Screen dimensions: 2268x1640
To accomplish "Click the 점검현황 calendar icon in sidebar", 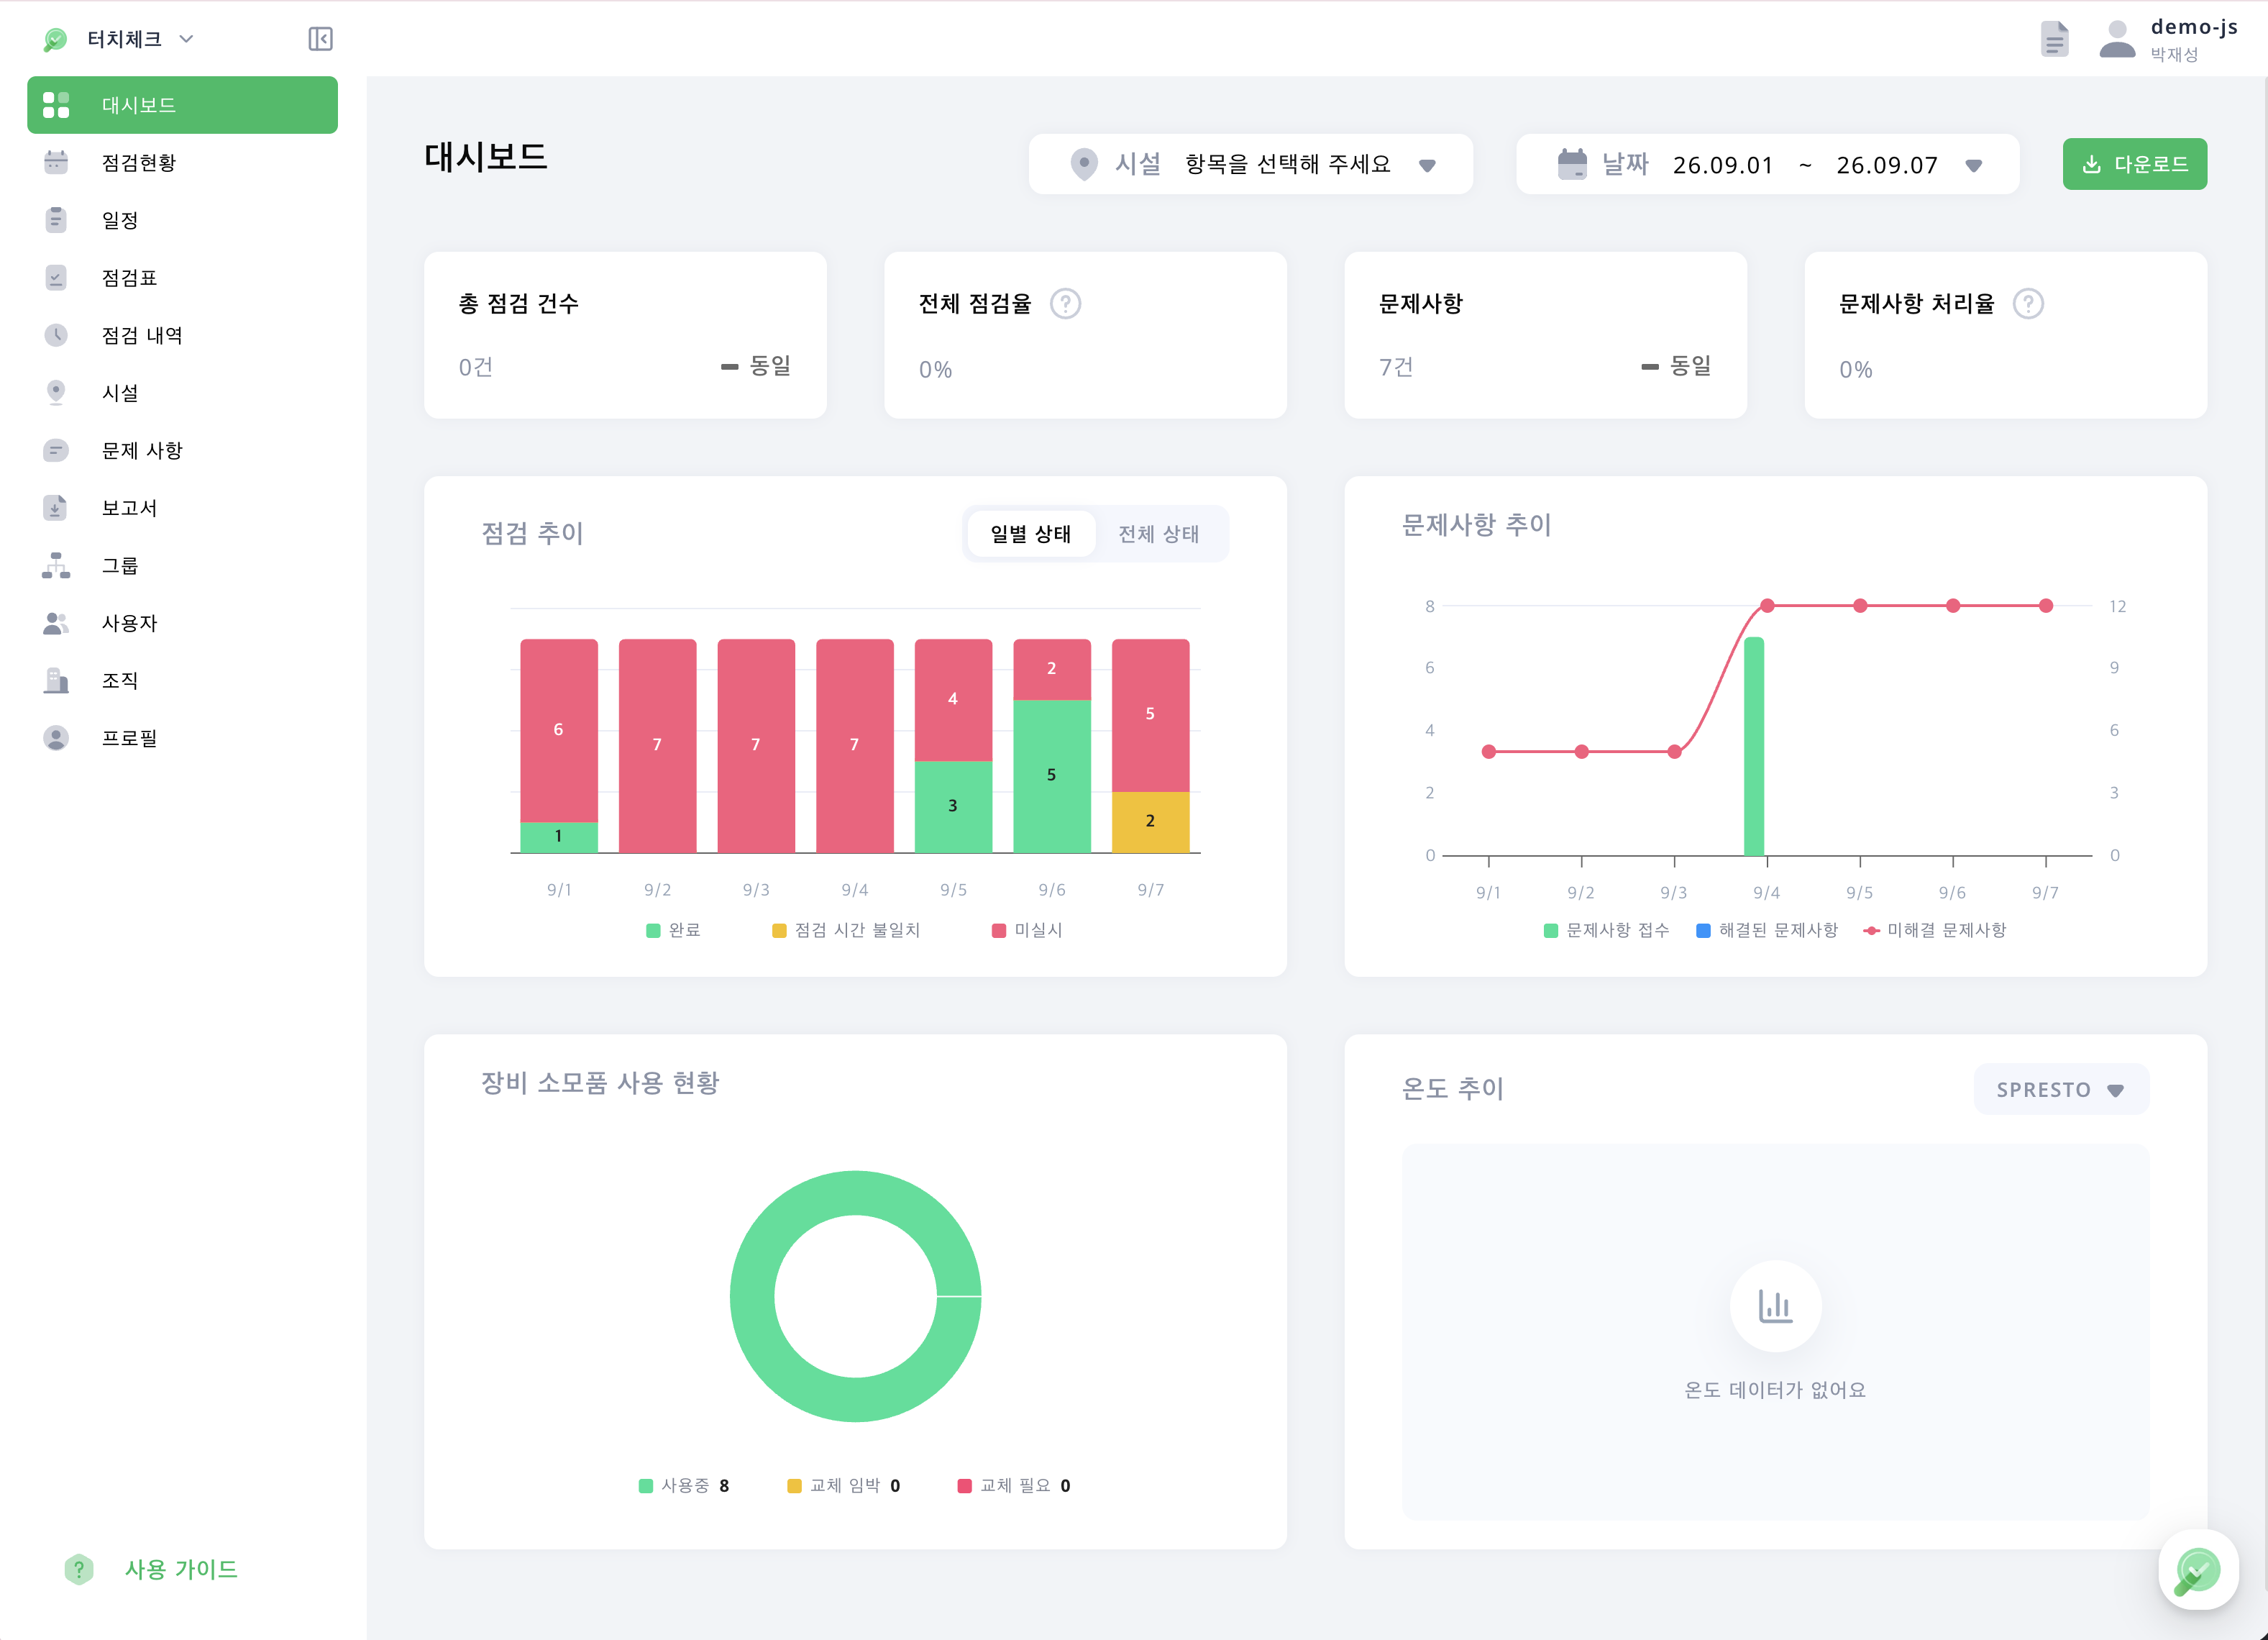I will tap(56, 162).
